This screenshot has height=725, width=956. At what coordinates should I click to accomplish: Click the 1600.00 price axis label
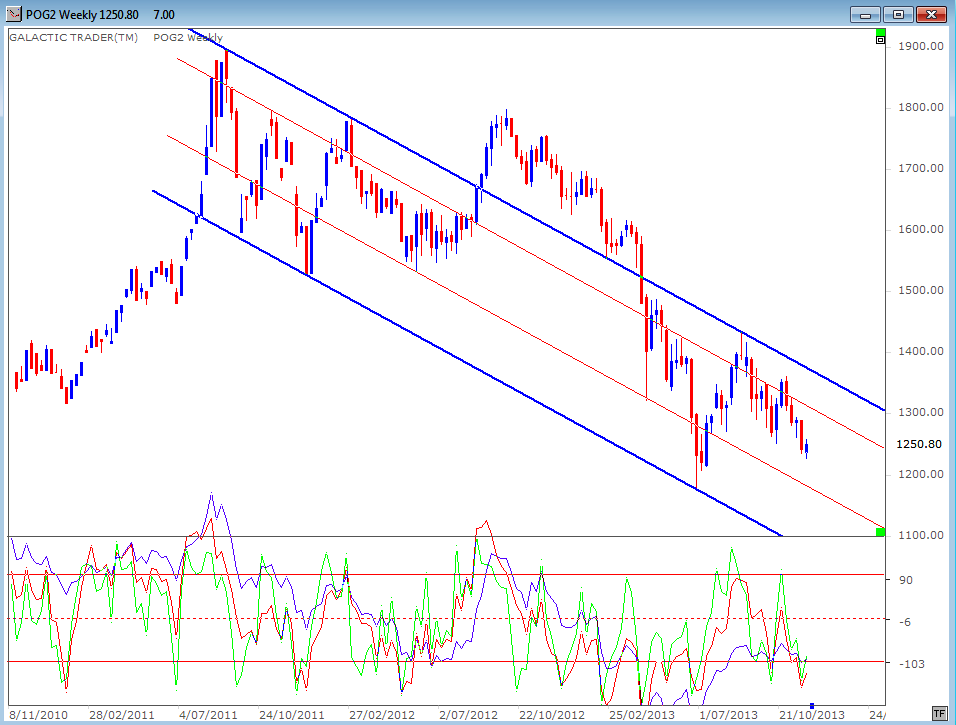pos(921,229)
